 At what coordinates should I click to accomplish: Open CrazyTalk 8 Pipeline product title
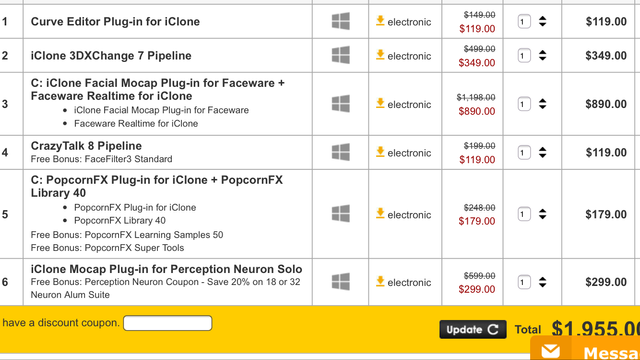(86, 146)
